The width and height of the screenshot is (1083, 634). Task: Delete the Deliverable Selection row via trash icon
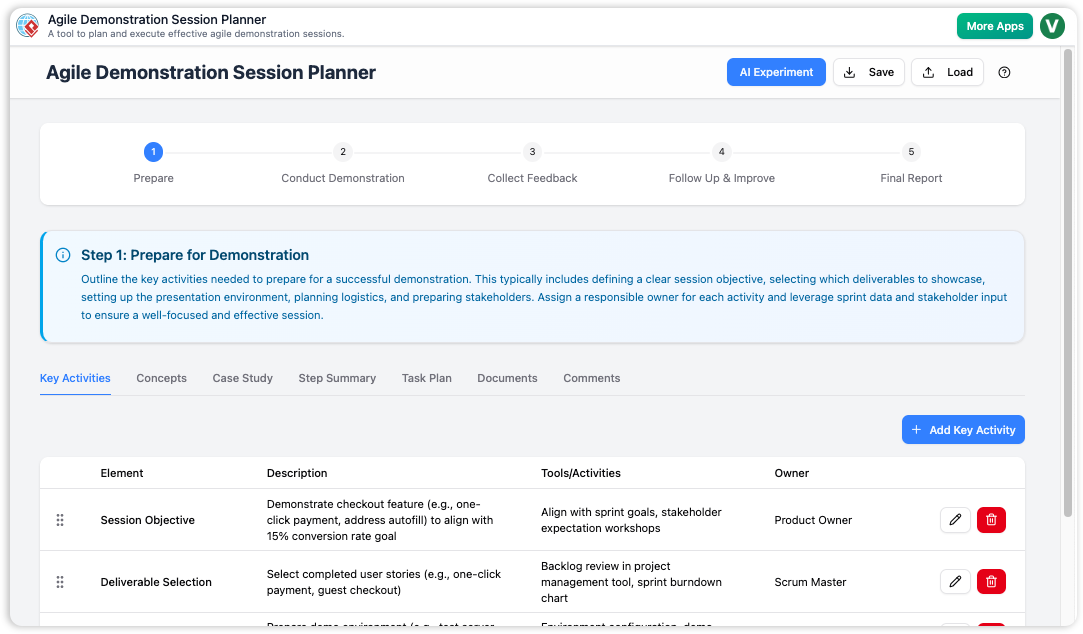[x=991, y=581]
